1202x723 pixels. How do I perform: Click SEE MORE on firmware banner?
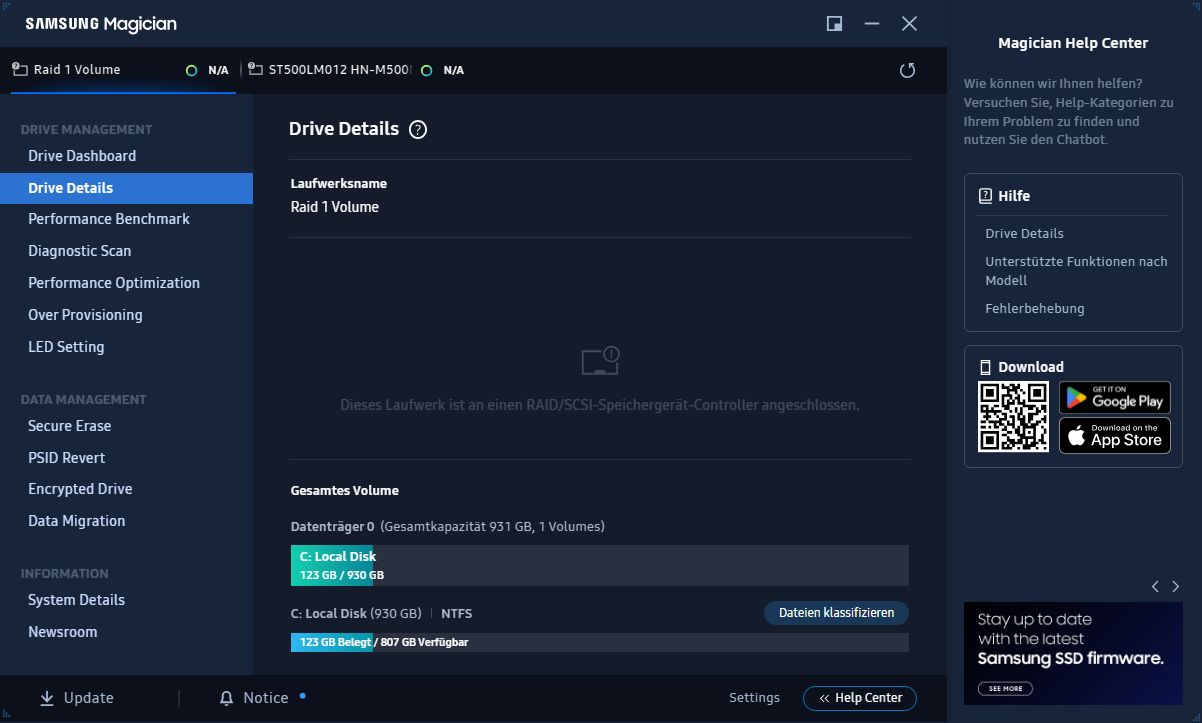click(1005, 689)
